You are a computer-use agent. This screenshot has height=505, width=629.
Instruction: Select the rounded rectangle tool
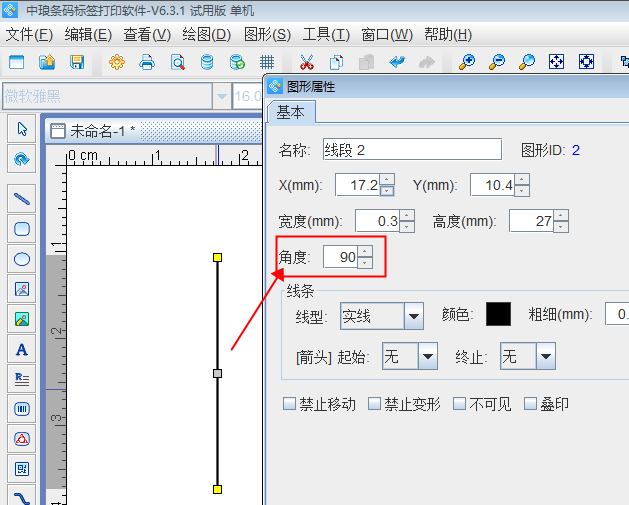[x=22, y=228]
